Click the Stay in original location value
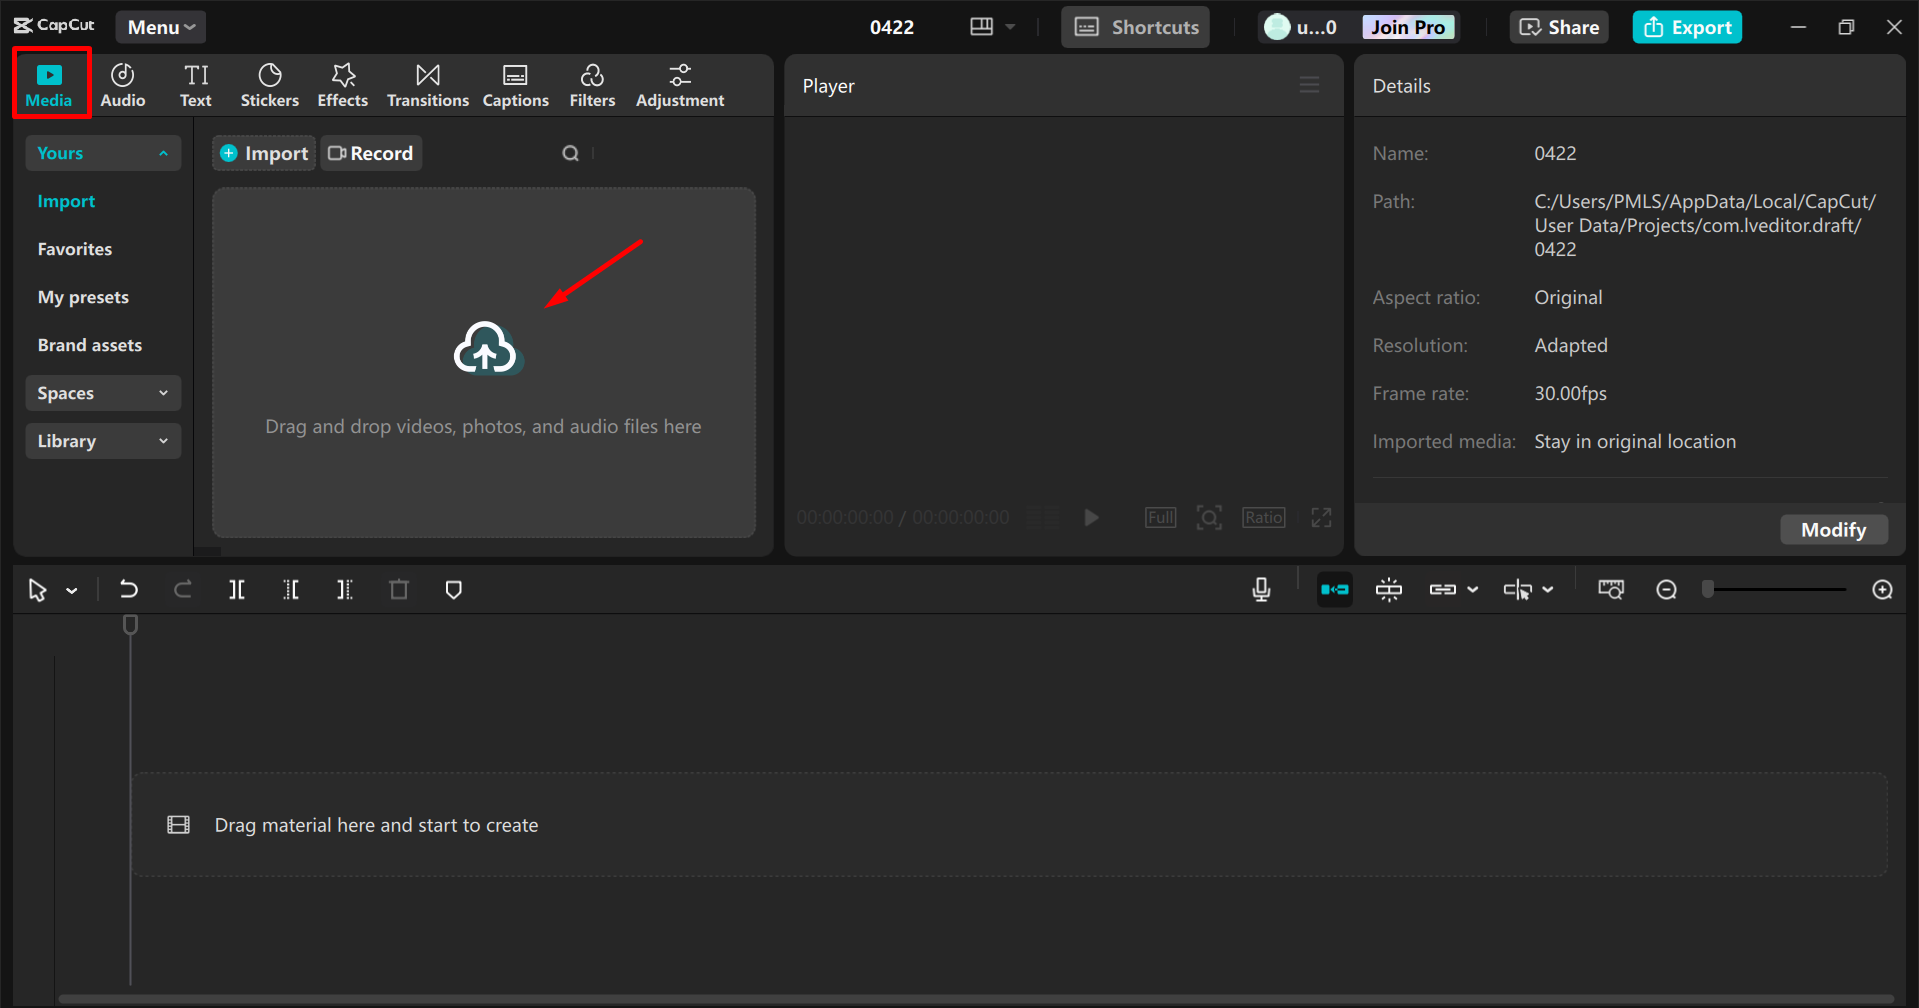 [1635, 441]
